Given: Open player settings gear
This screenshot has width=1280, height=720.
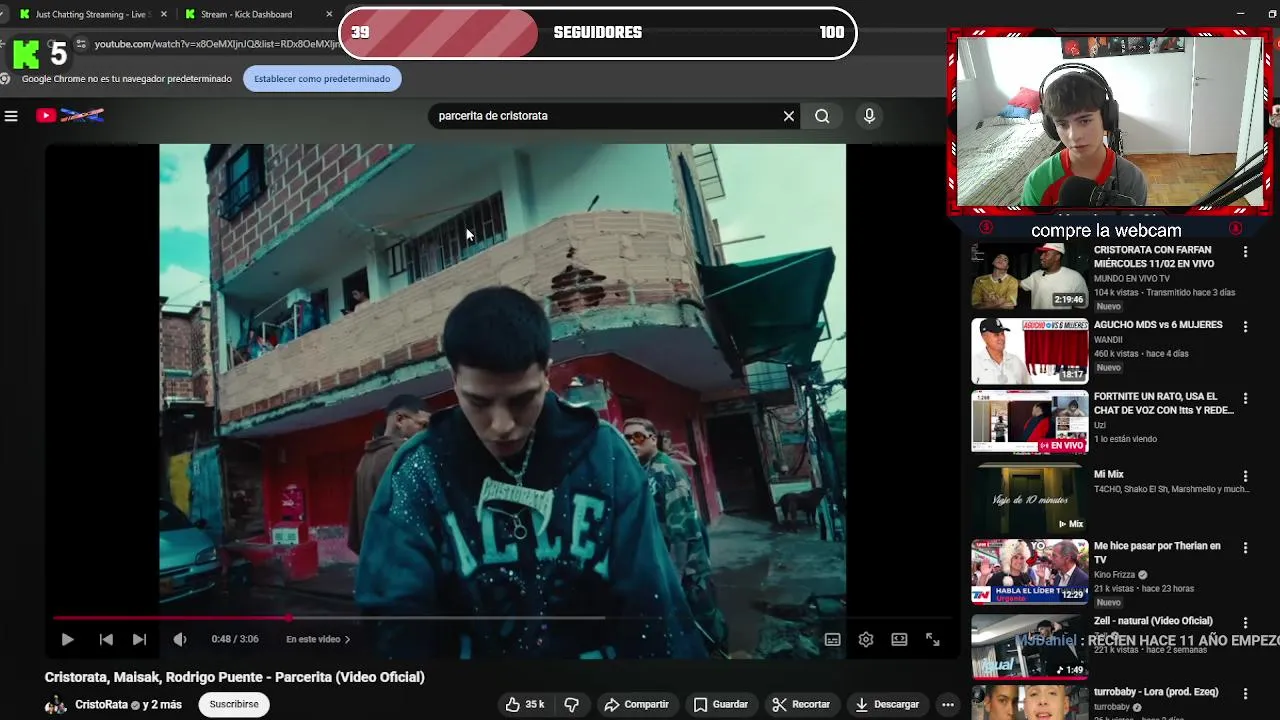Looking at the screenshot, I should (866, 639).
